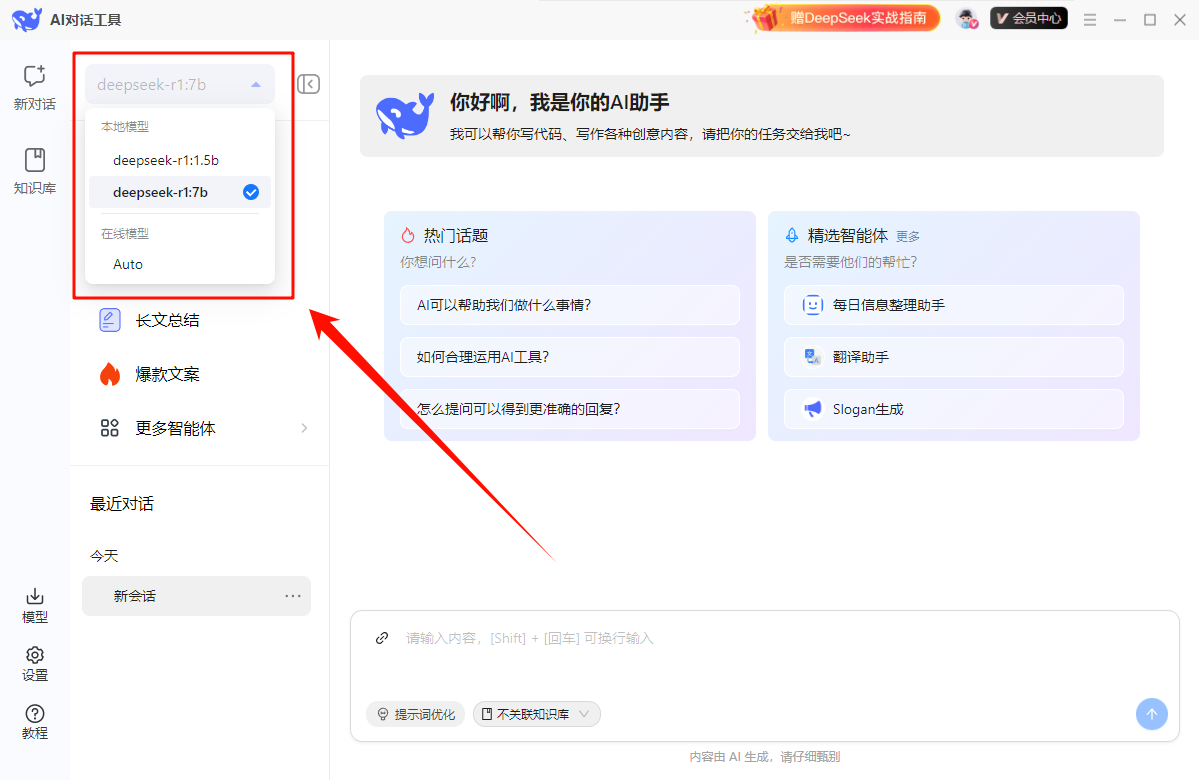Open the 爆款文案 agent item
This screenshot has height=780, width=1199.
[x=167, y=374]
